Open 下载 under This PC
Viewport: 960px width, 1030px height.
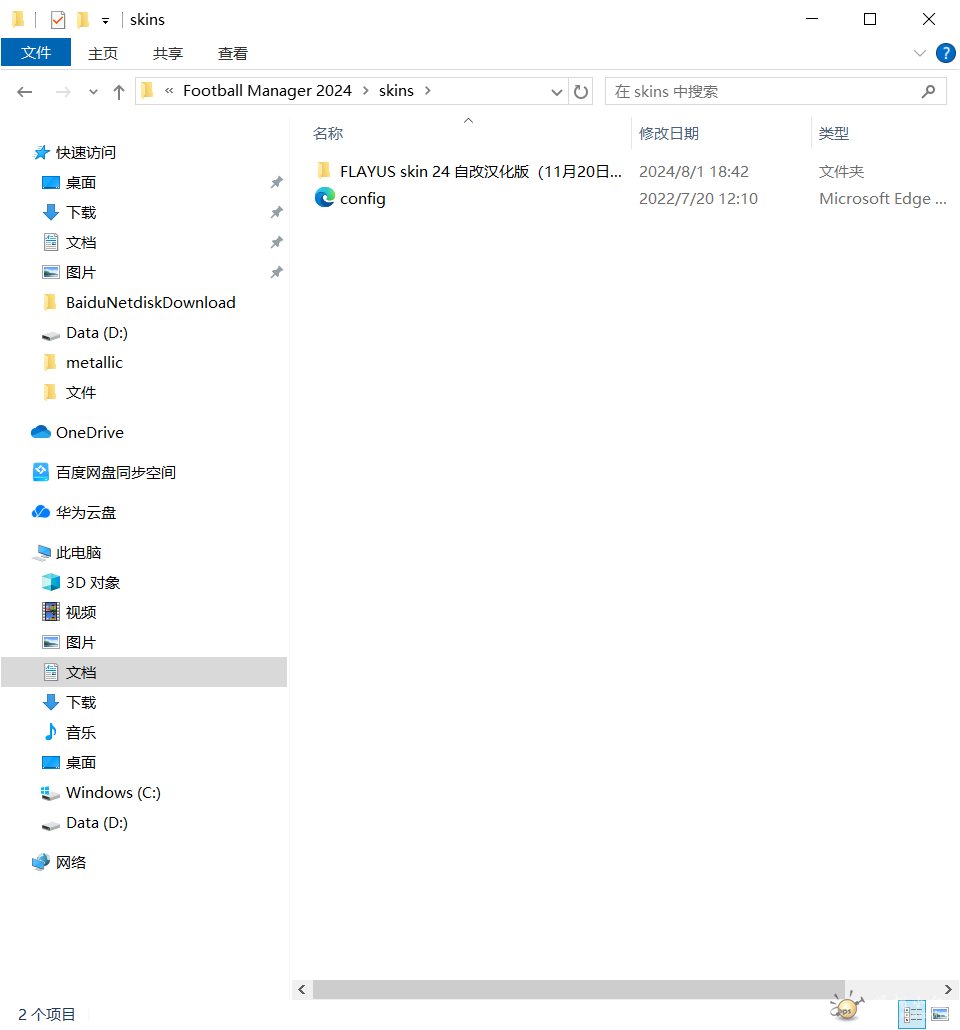(x=81, y=702)
